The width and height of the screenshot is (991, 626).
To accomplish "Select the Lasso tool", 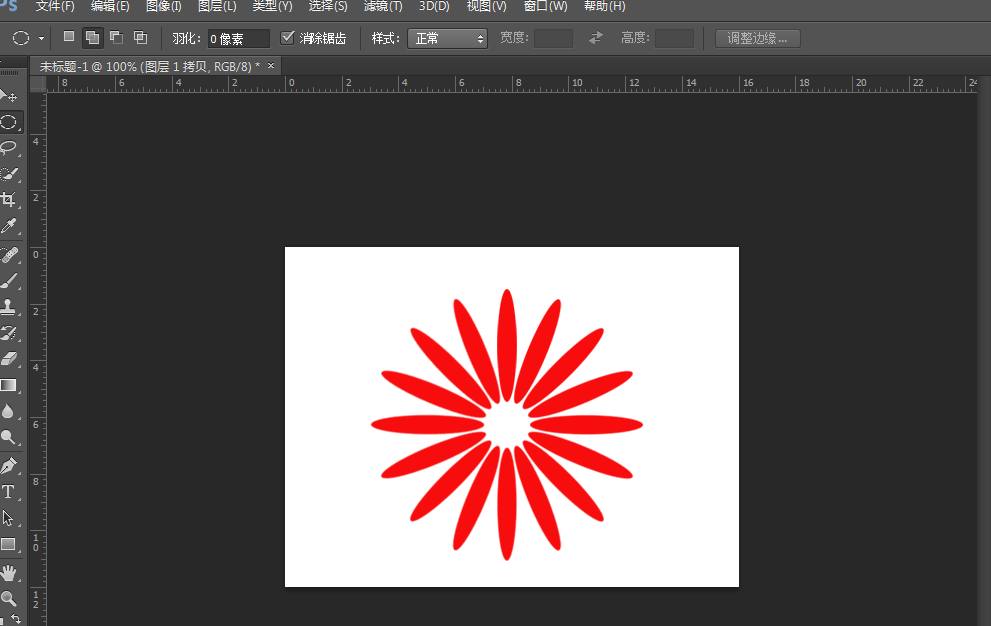I will coord(12,149).
